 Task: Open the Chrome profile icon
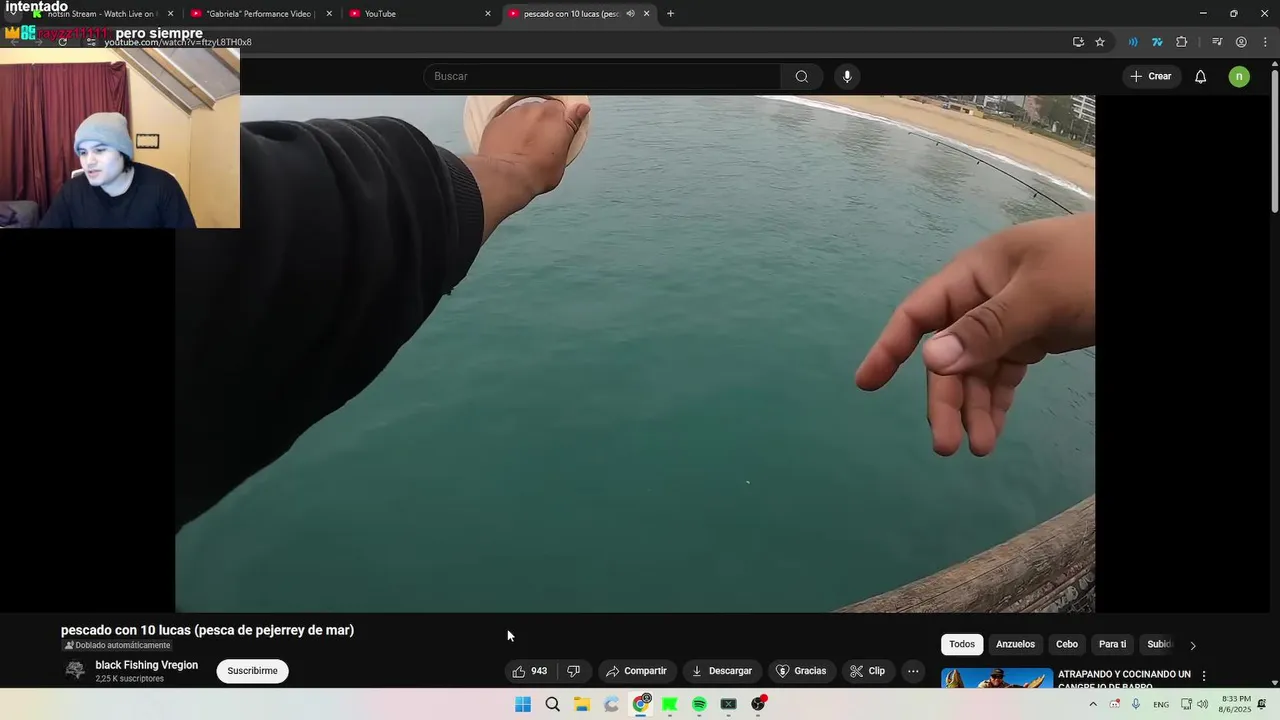click(x=1241, y=42)
